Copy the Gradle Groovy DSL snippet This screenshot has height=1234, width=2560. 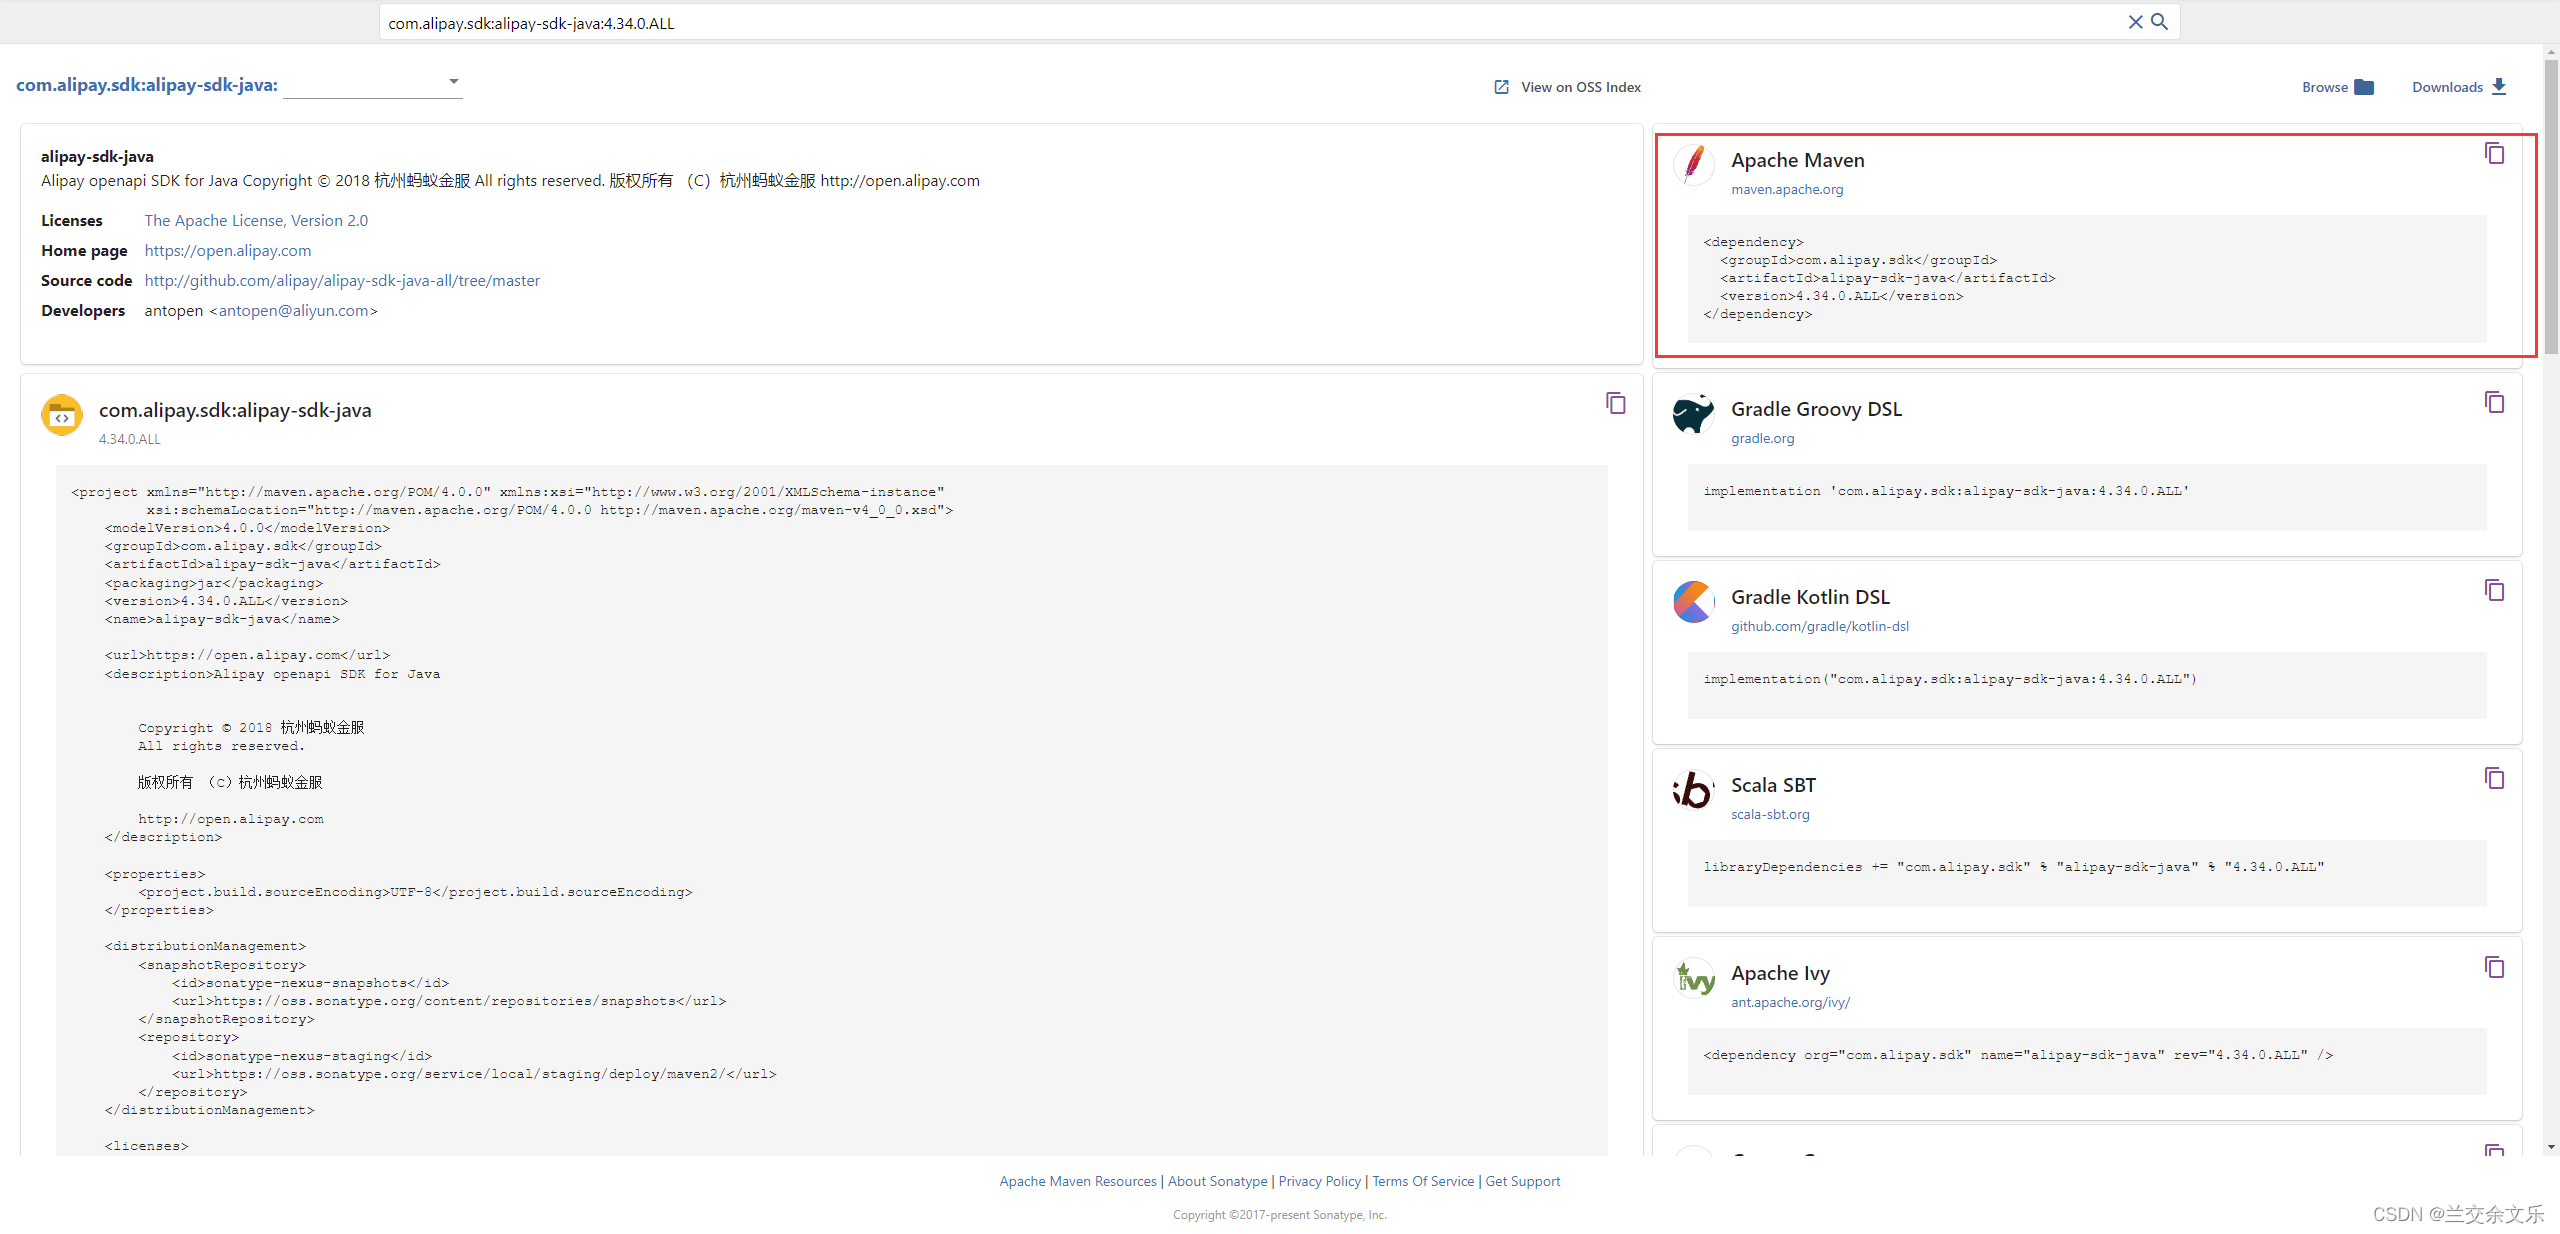2494,402
